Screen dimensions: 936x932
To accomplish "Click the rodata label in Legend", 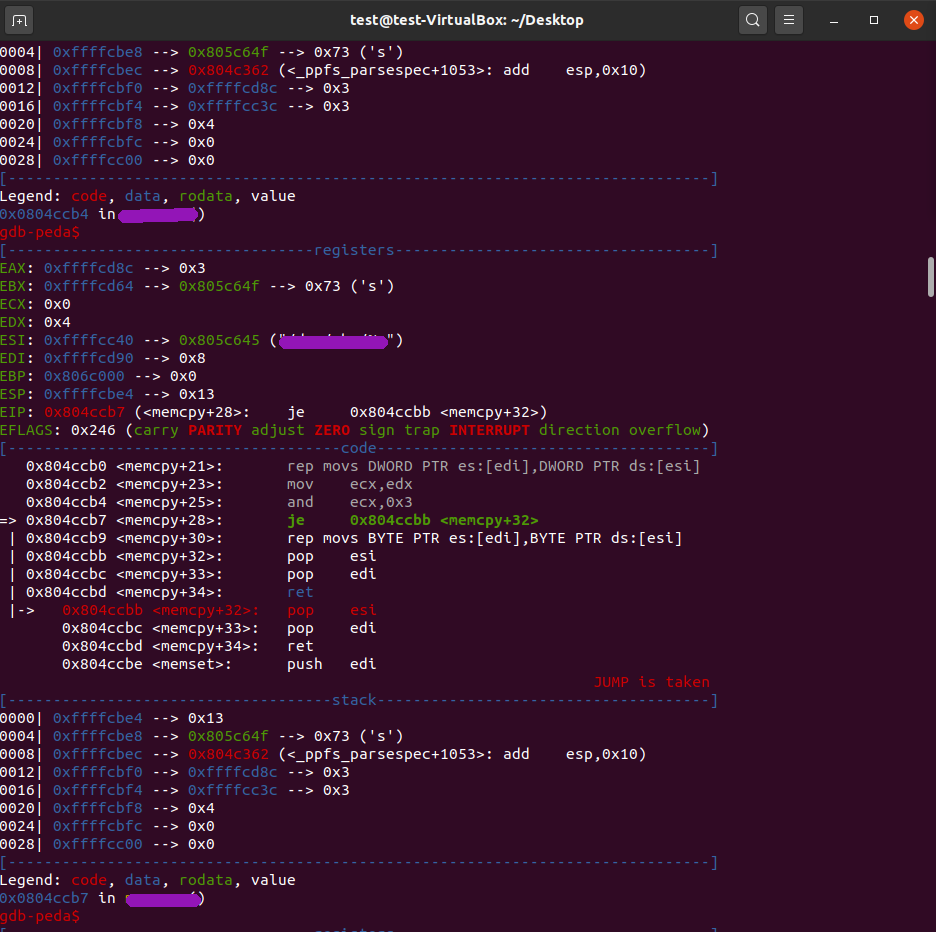I will (205, 879).
